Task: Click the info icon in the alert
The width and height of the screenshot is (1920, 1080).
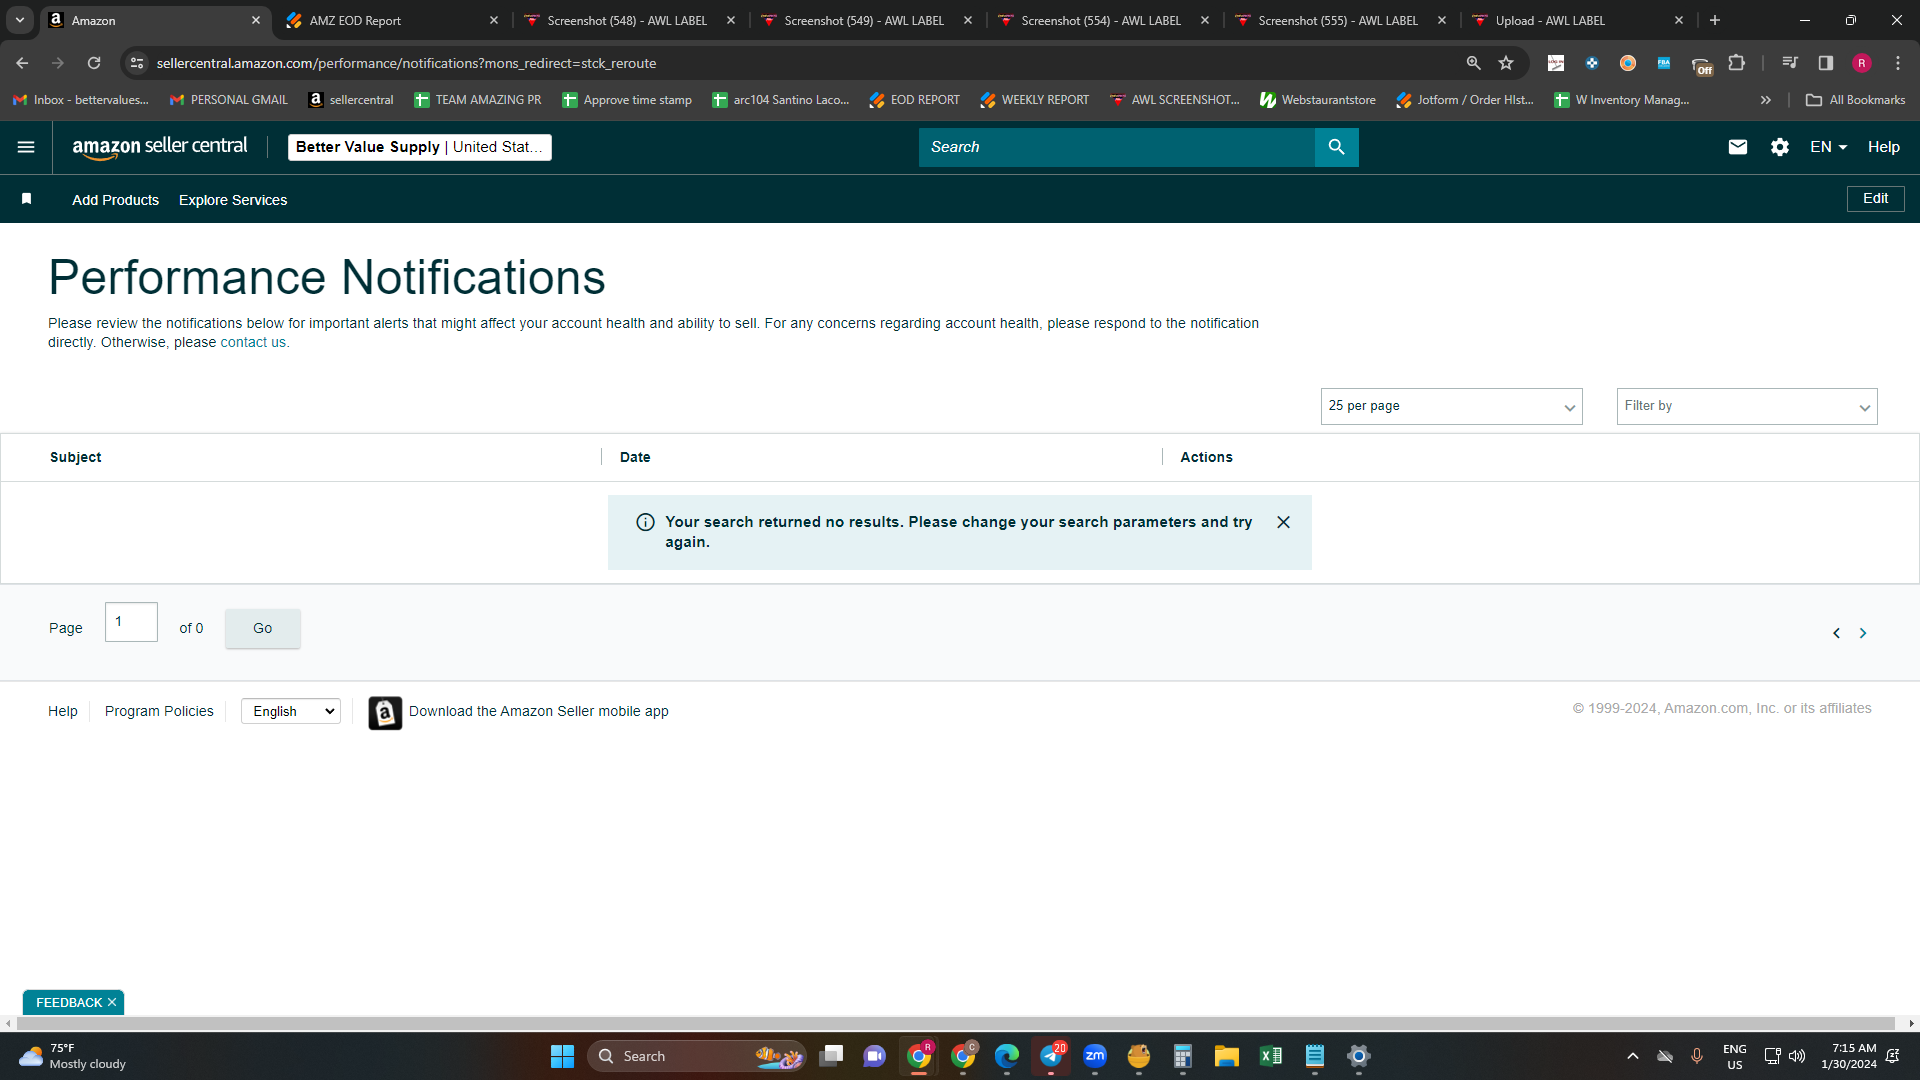Action: (x=646, y=522)
